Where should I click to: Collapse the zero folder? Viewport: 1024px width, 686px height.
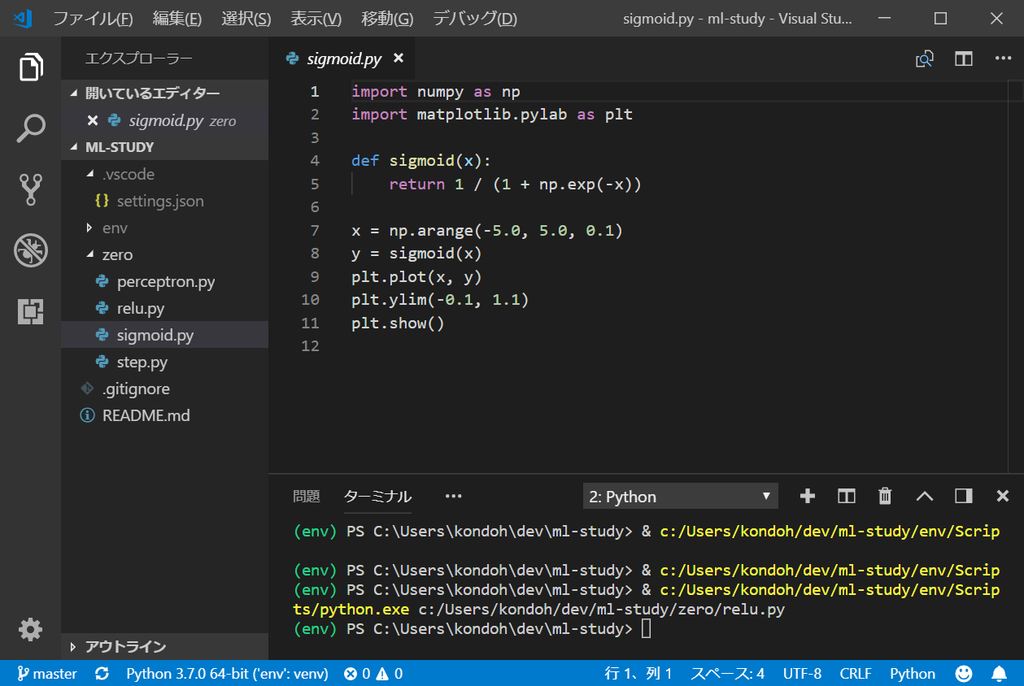point(165,254)
